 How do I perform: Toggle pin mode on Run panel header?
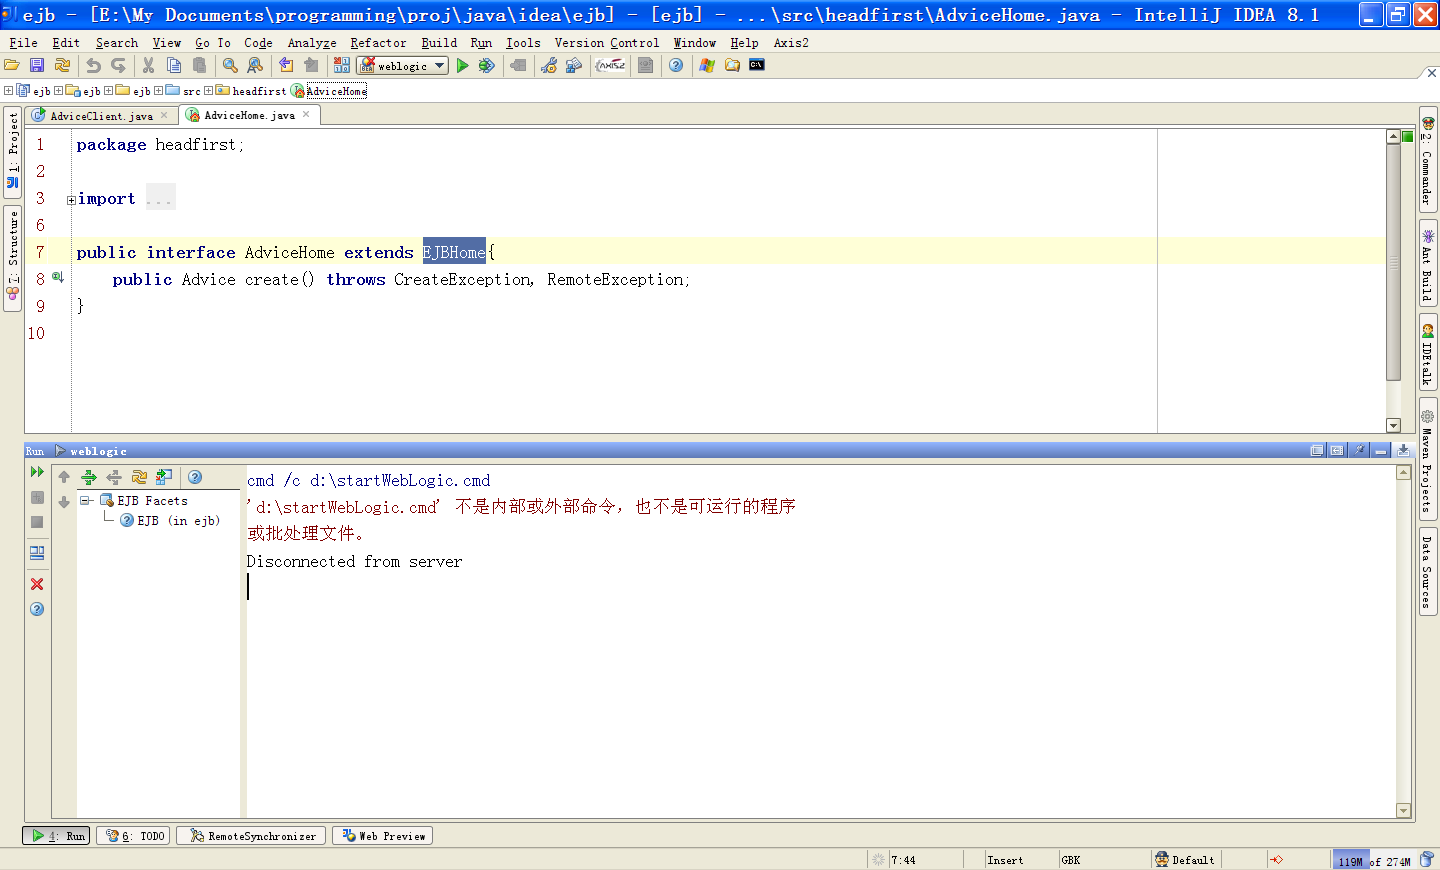pos(1359,451)
